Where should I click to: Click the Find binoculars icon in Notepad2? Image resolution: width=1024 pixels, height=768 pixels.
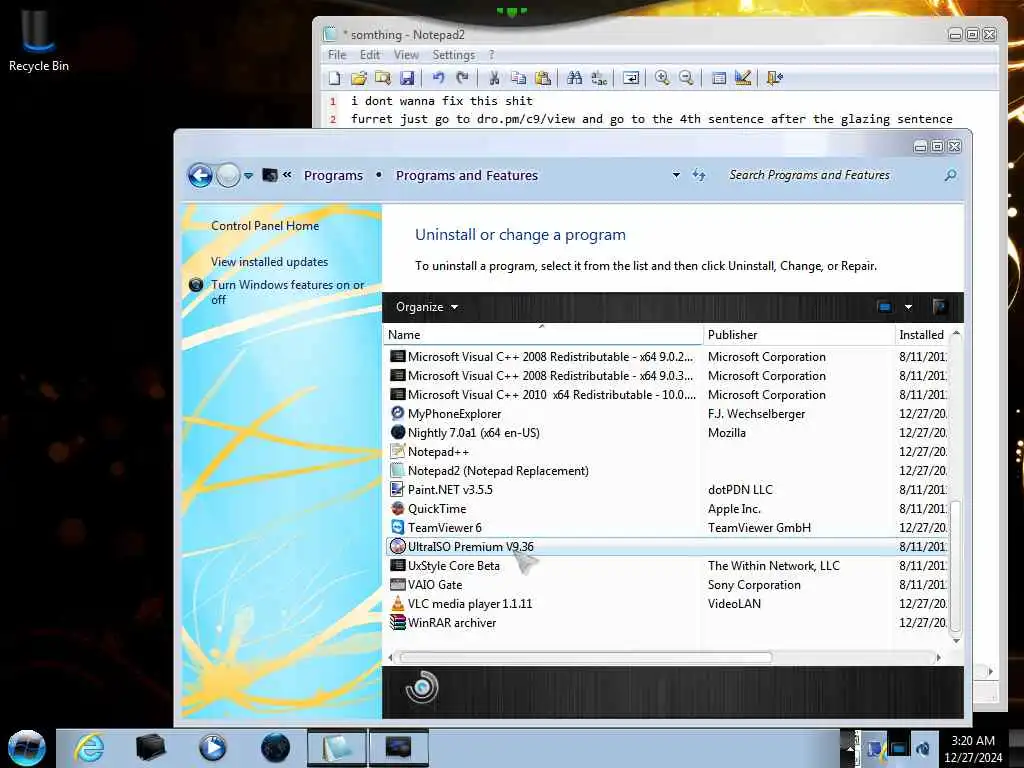tap(575, 78)
